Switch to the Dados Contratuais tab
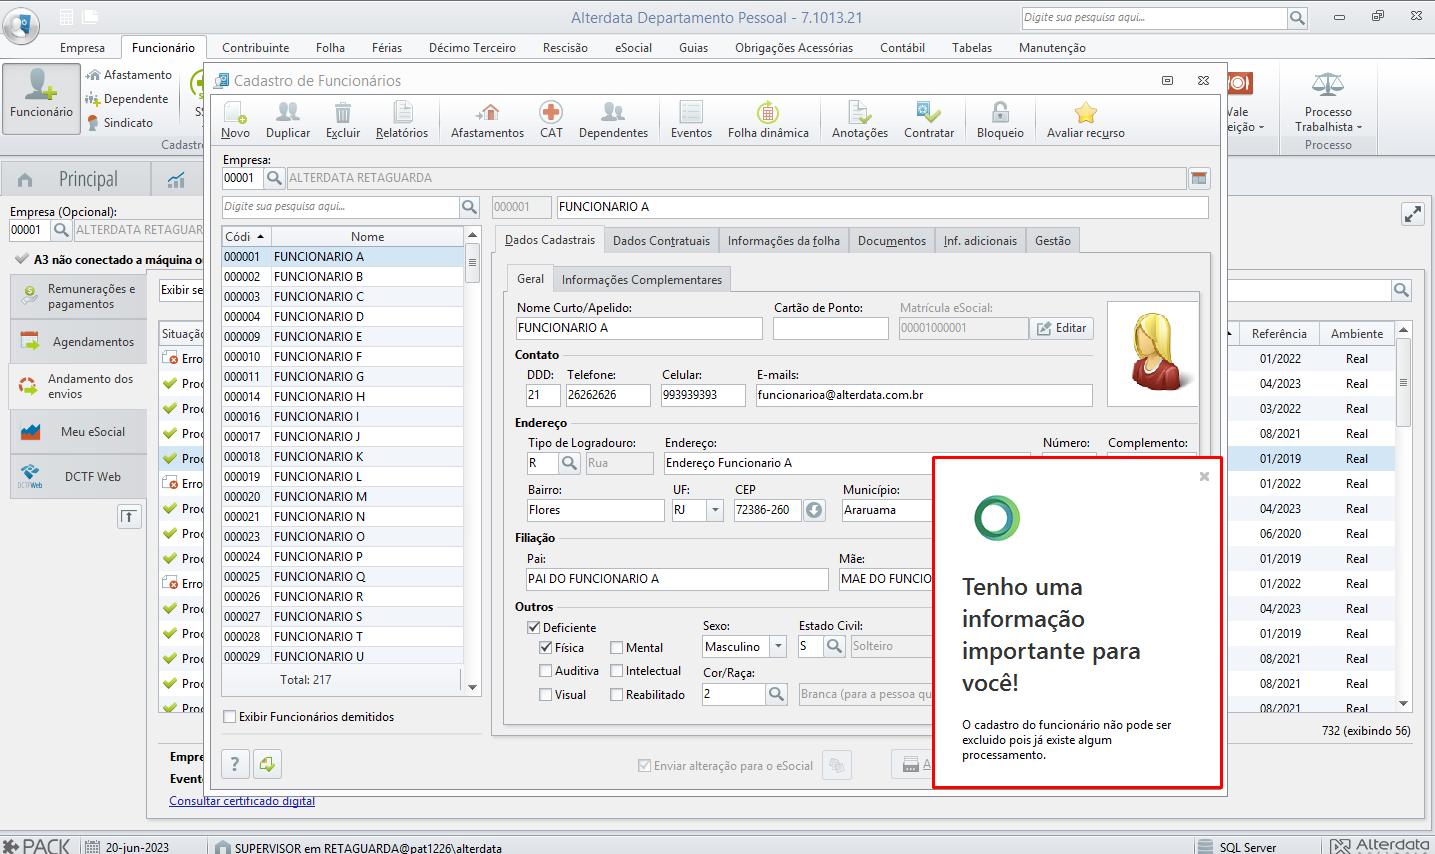 point(661,241)
